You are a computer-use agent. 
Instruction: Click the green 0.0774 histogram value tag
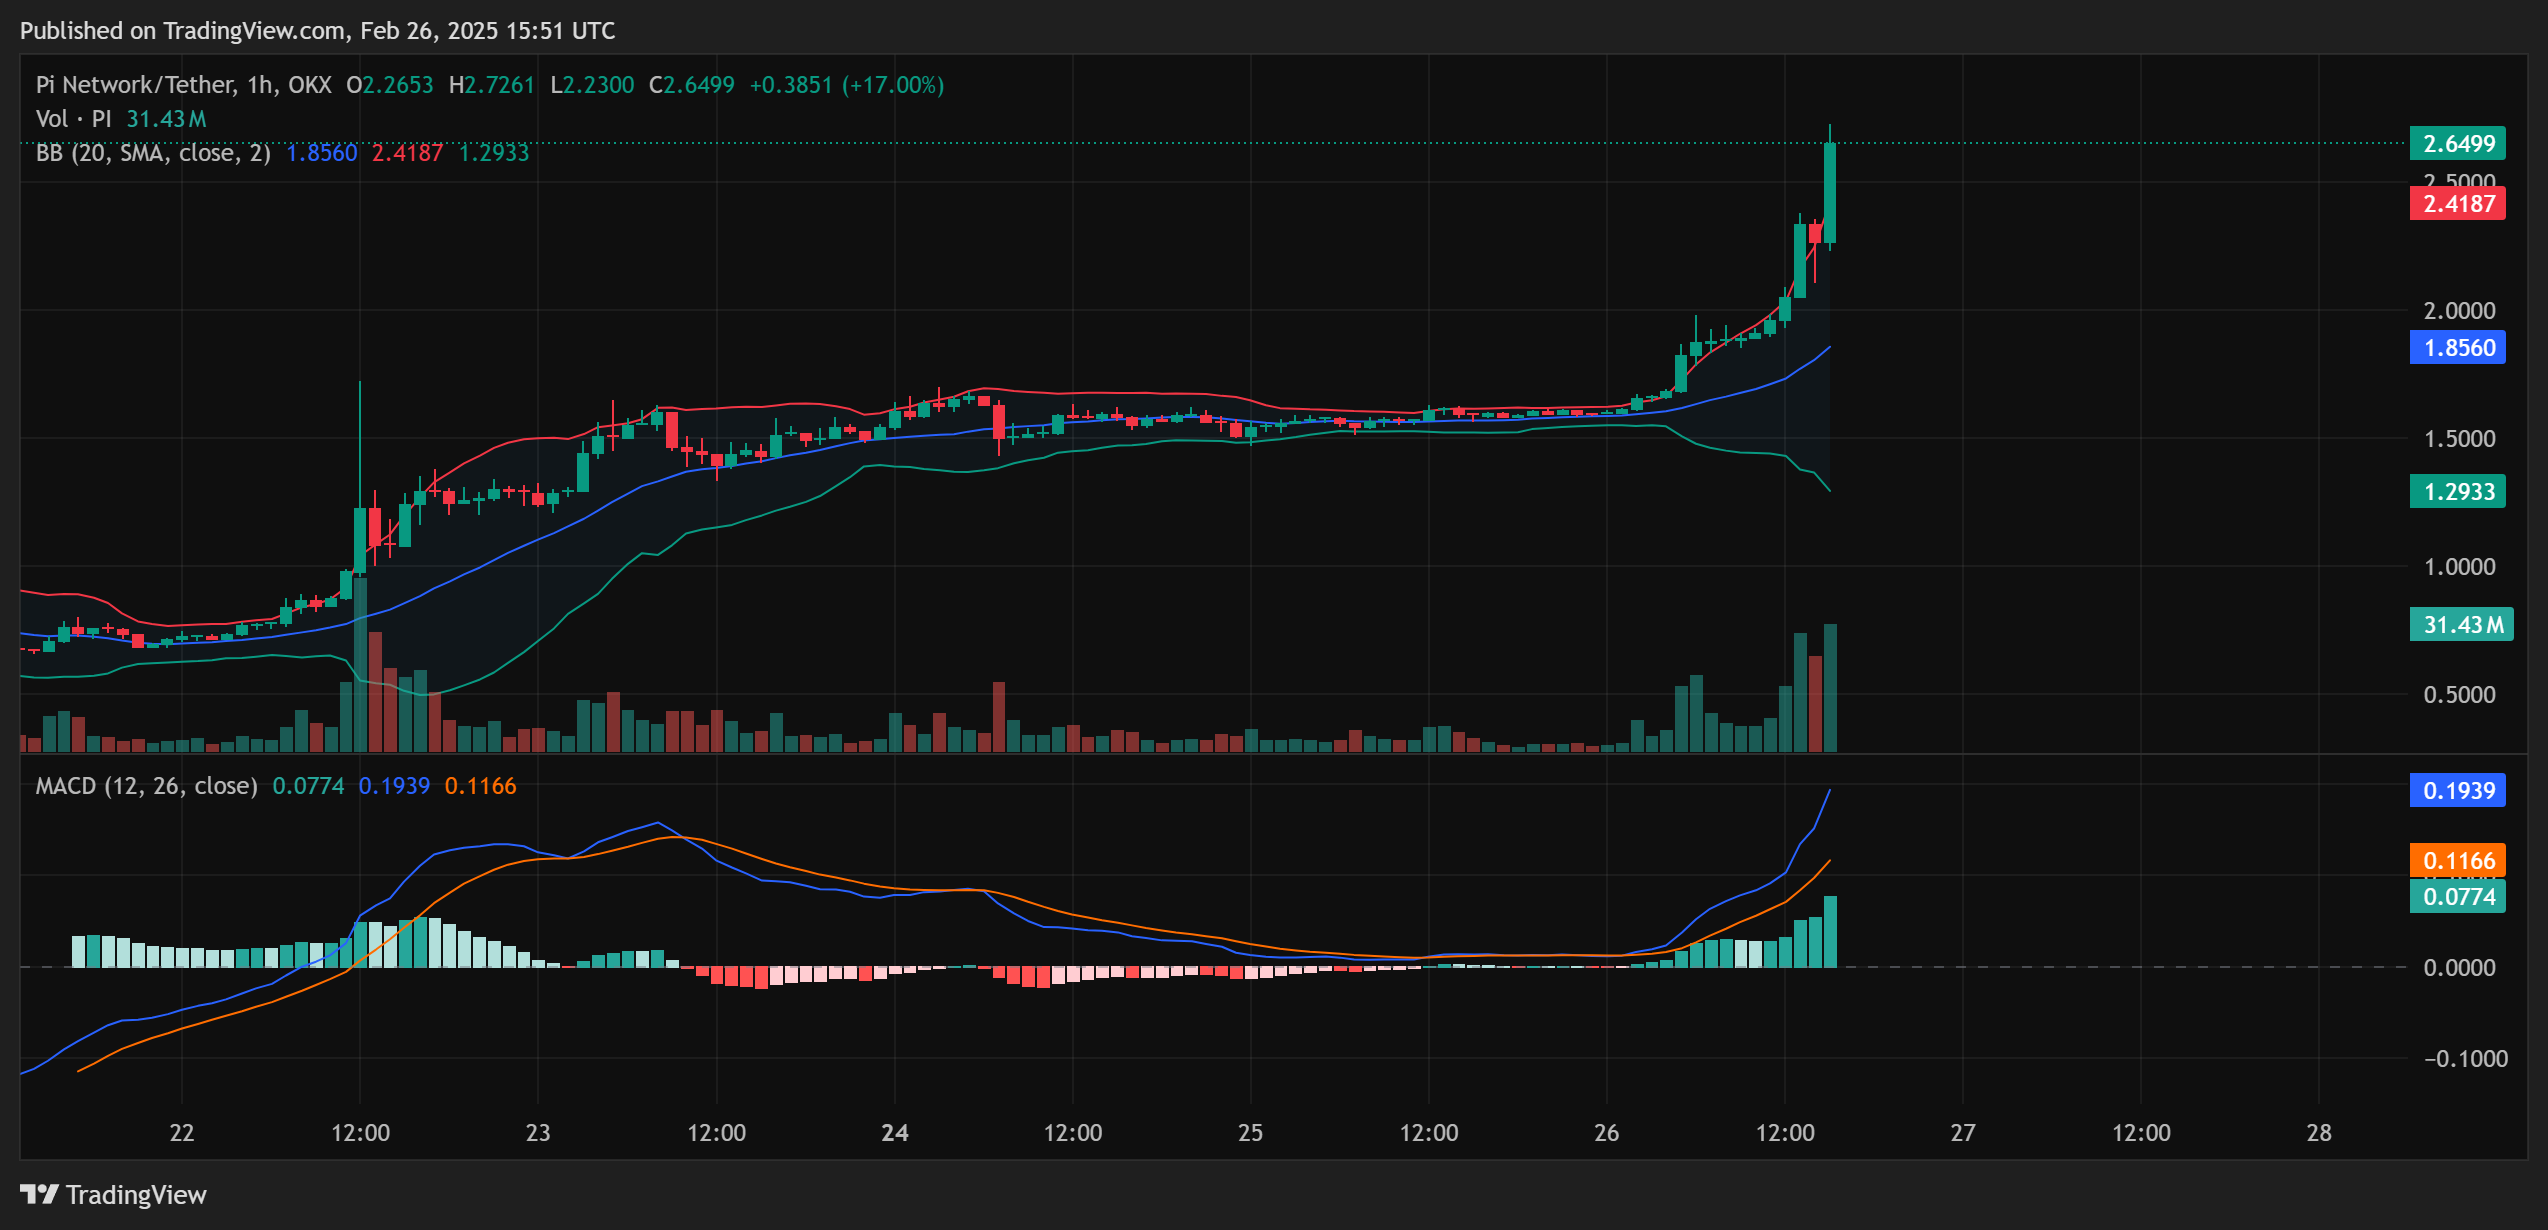2458,896
